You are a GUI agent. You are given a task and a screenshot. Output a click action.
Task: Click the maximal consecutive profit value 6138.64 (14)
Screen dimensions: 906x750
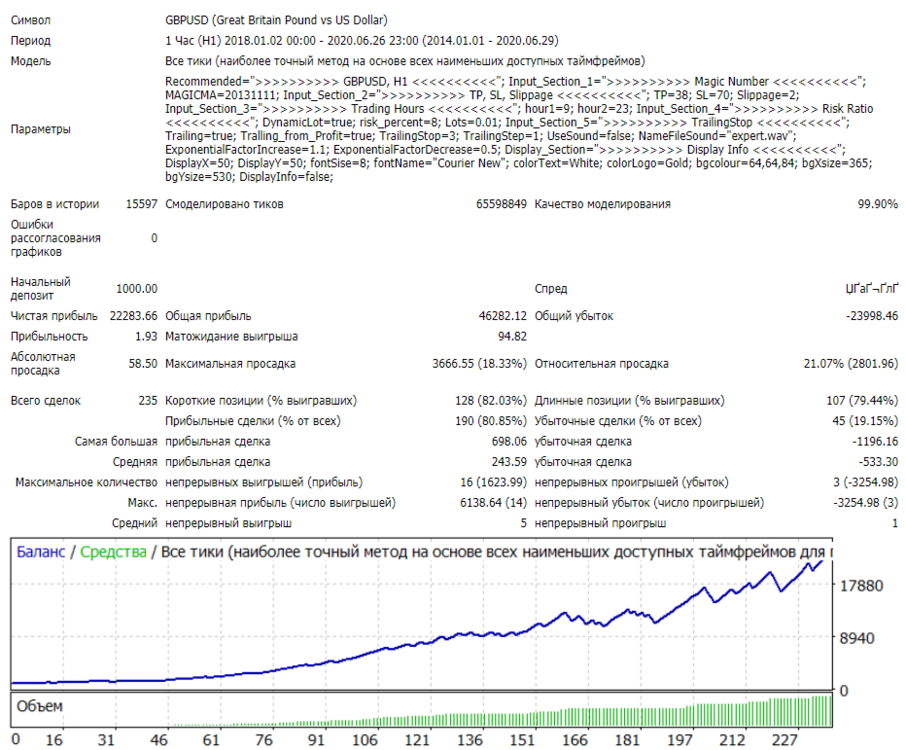click(493, 503)
